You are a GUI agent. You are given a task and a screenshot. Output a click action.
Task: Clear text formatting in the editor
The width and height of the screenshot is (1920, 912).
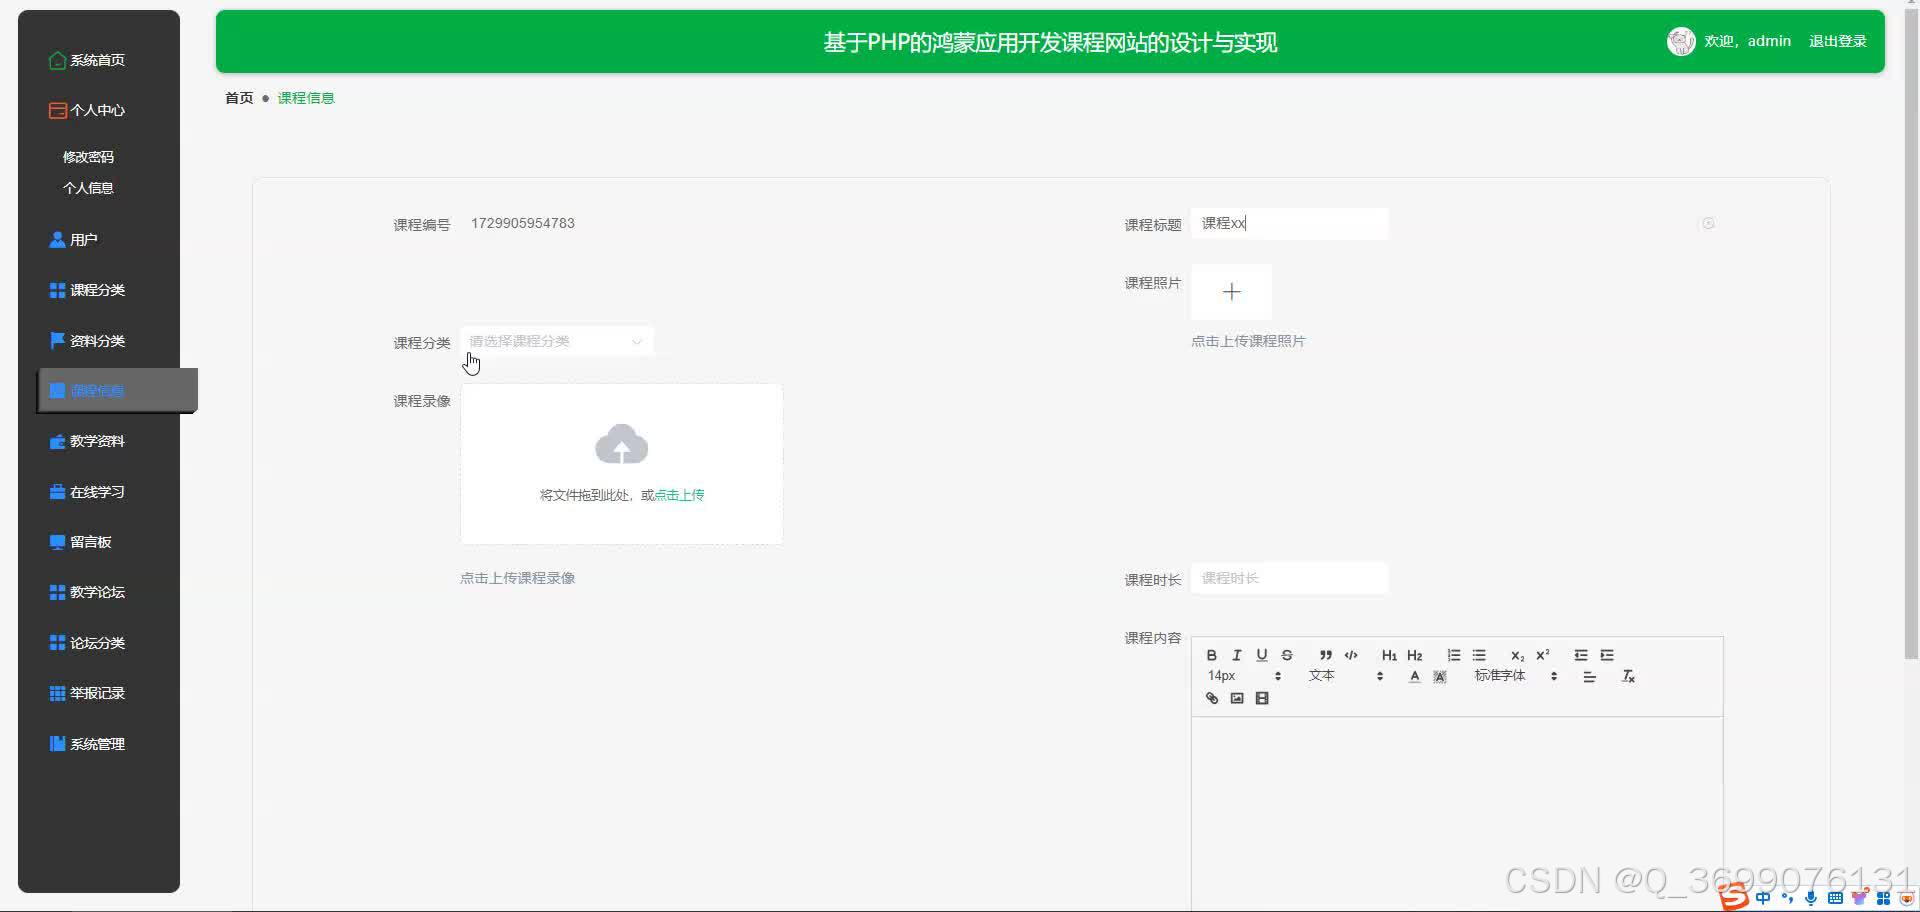(x=1628, y=677)
